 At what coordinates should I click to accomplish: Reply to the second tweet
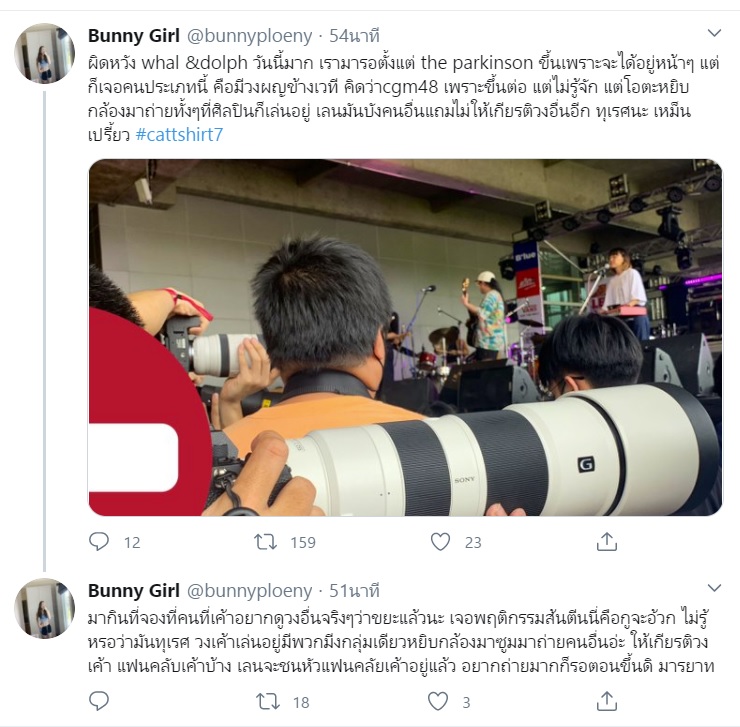click(99, 701)
